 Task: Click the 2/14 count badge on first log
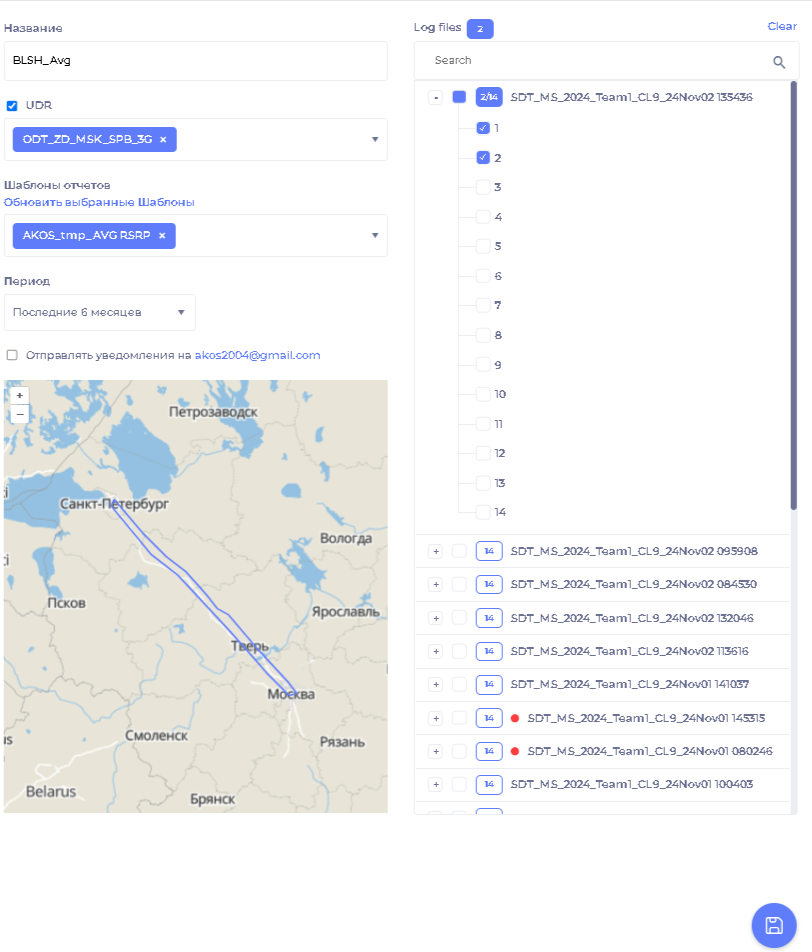tap(488, 97)
